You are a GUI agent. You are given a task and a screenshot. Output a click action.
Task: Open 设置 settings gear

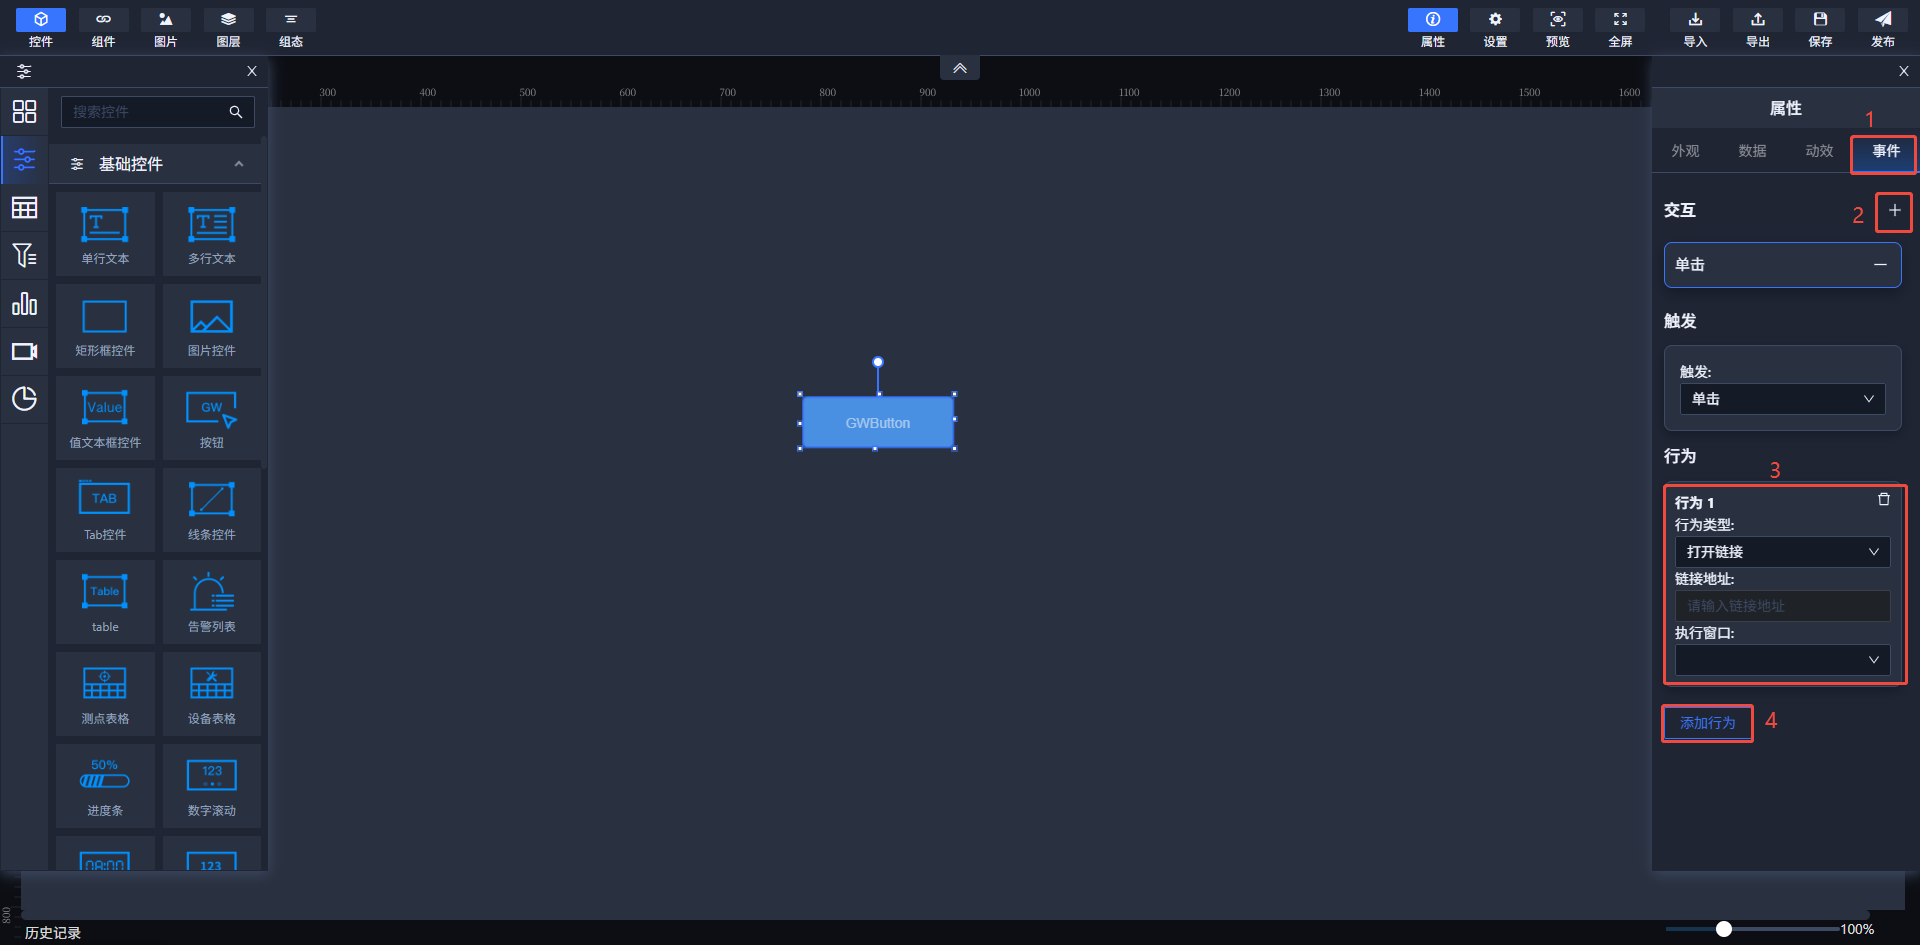1495,28
